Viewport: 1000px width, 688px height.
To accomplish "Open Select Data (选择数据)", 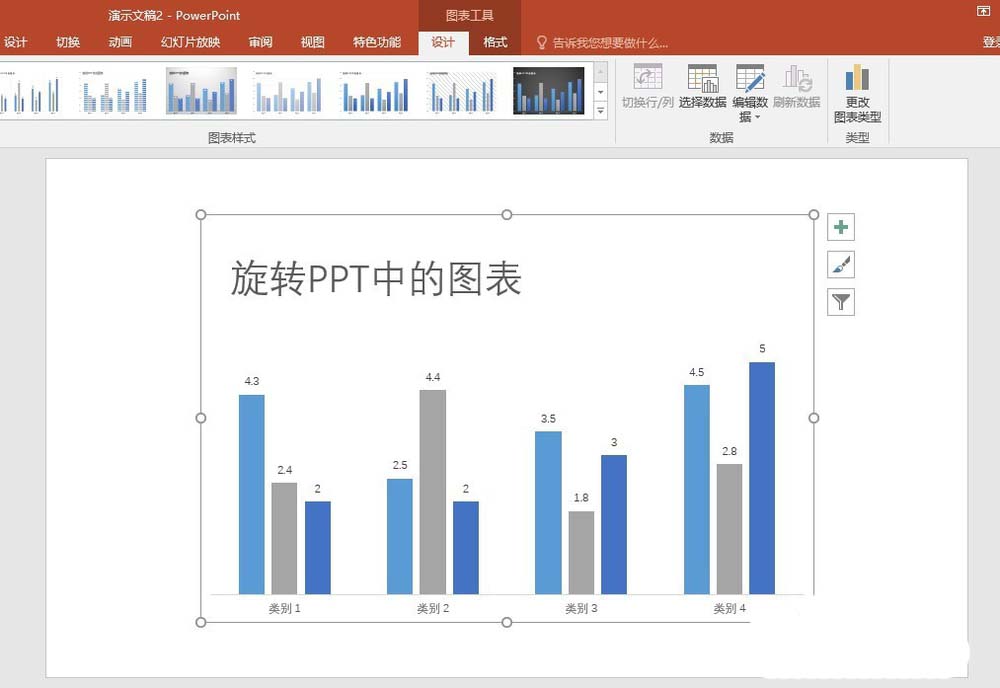I will click(702, 86).
